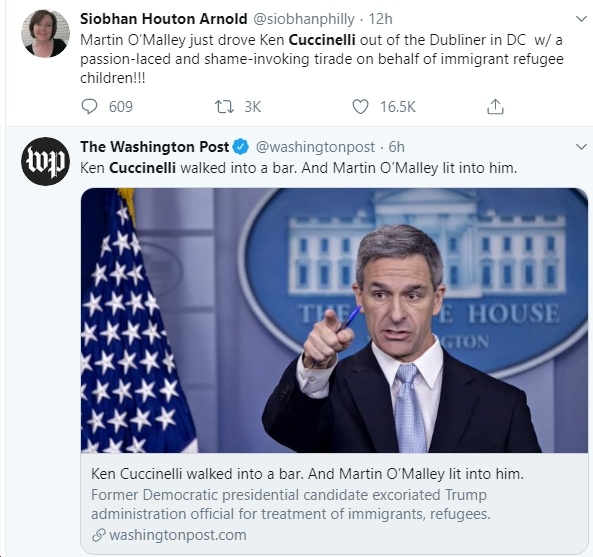The image size is (593, 557).
Task: Like Siobhan's tweet with heart icon
Action: 360,107
